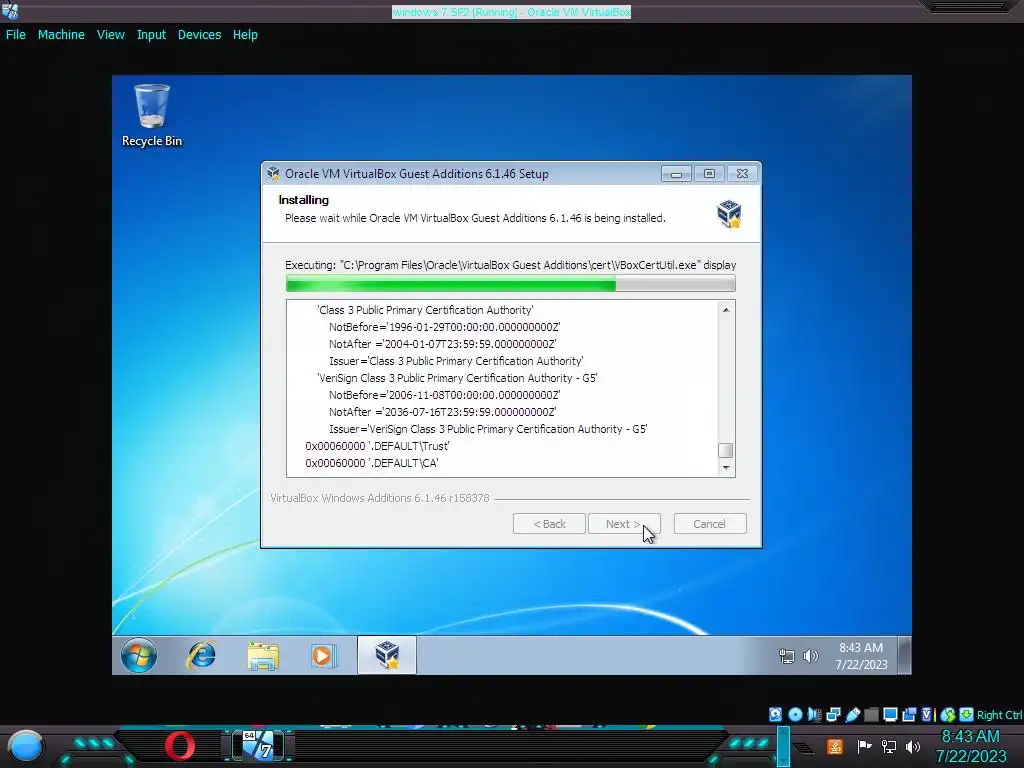This screenshot has height=768, width=1024.
Task: Click the host Start orb button
Action: [x=26, y=747]
